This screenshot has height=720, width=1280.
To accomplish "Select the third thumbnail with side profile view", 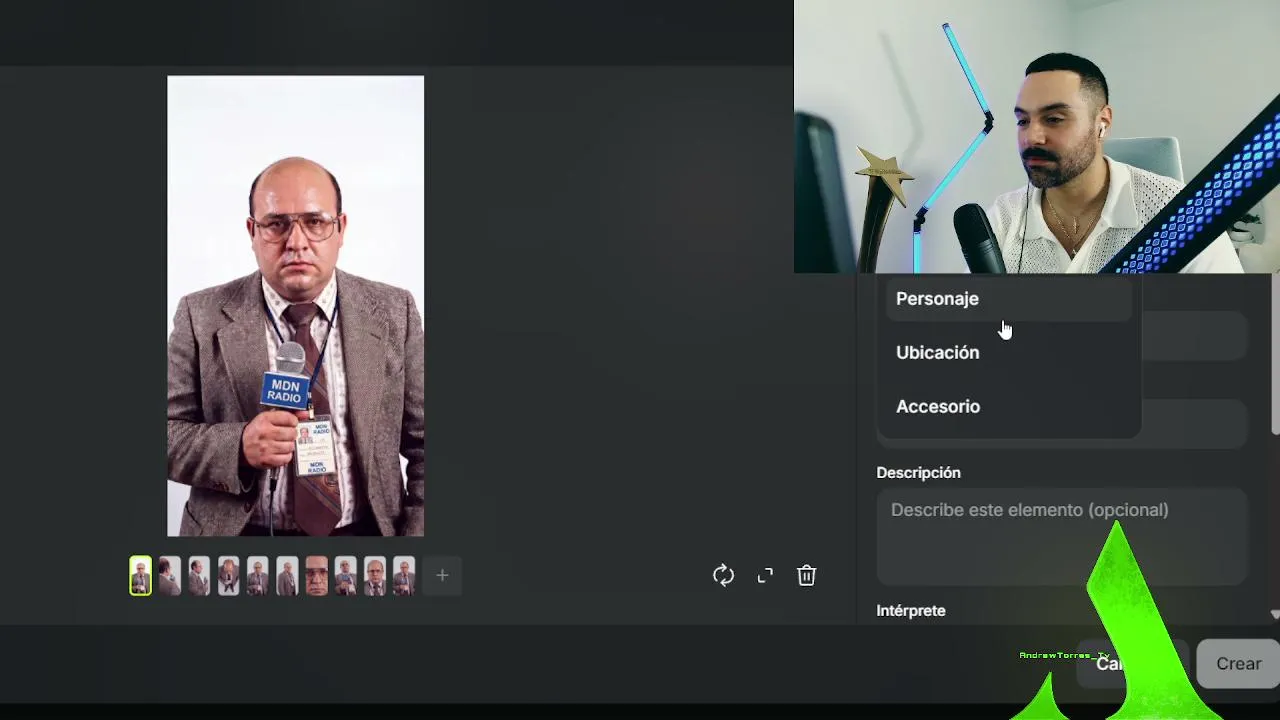I will pos(199,576).
